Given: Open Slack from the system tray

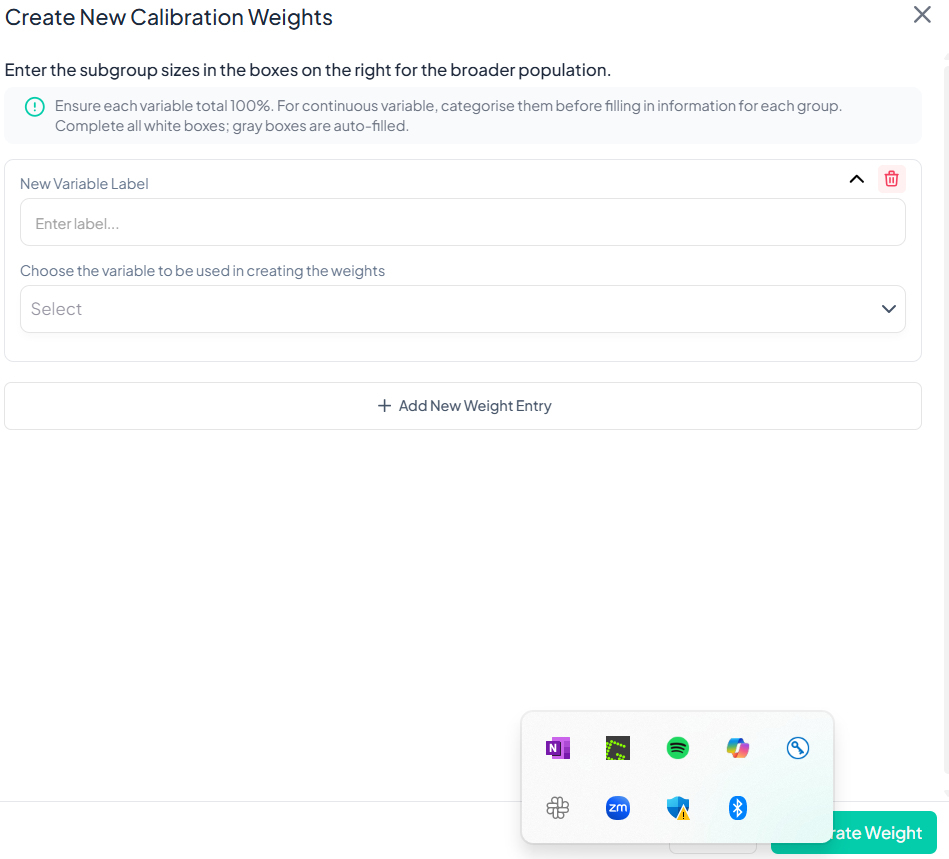Looking at the screenshot, I should pos(558,808).
